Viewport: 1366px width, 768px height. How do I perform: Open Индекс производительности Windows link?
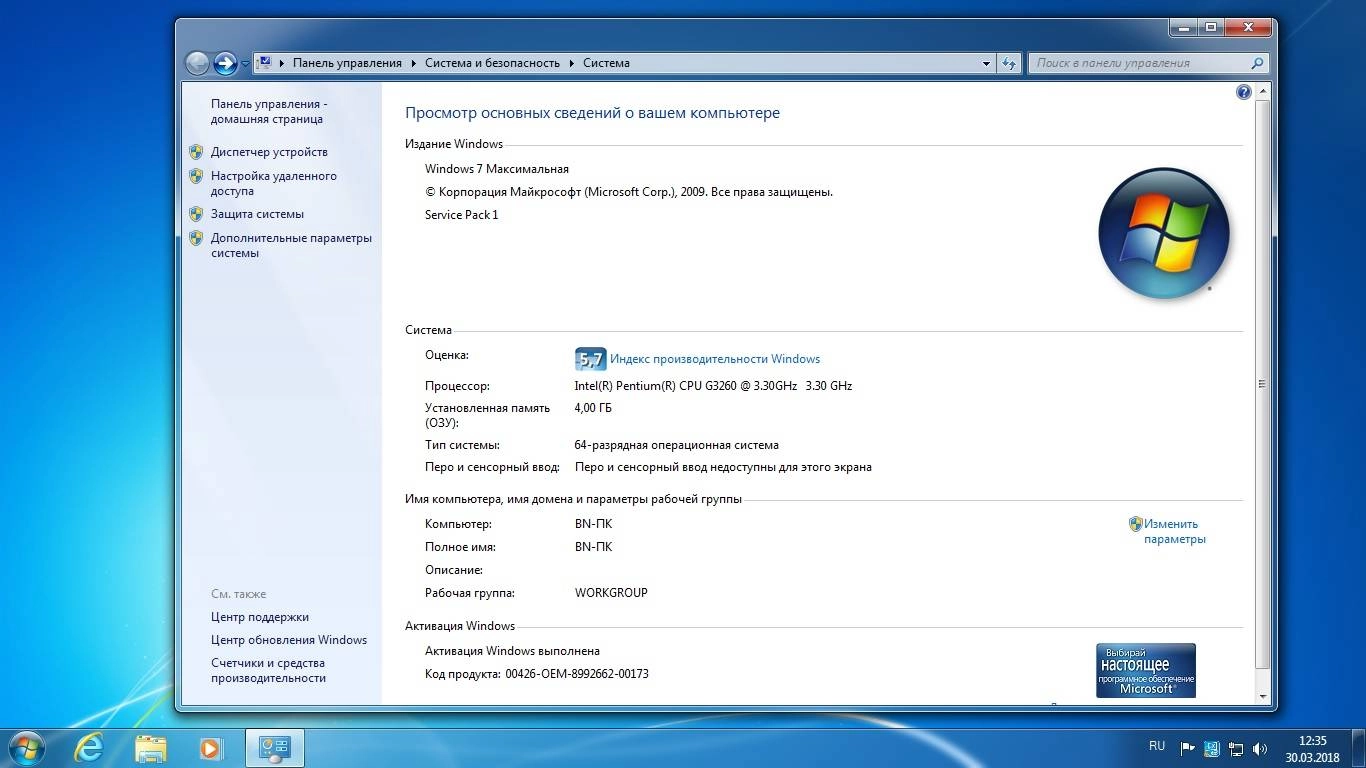pyautogui.click(x=715, y=359)
